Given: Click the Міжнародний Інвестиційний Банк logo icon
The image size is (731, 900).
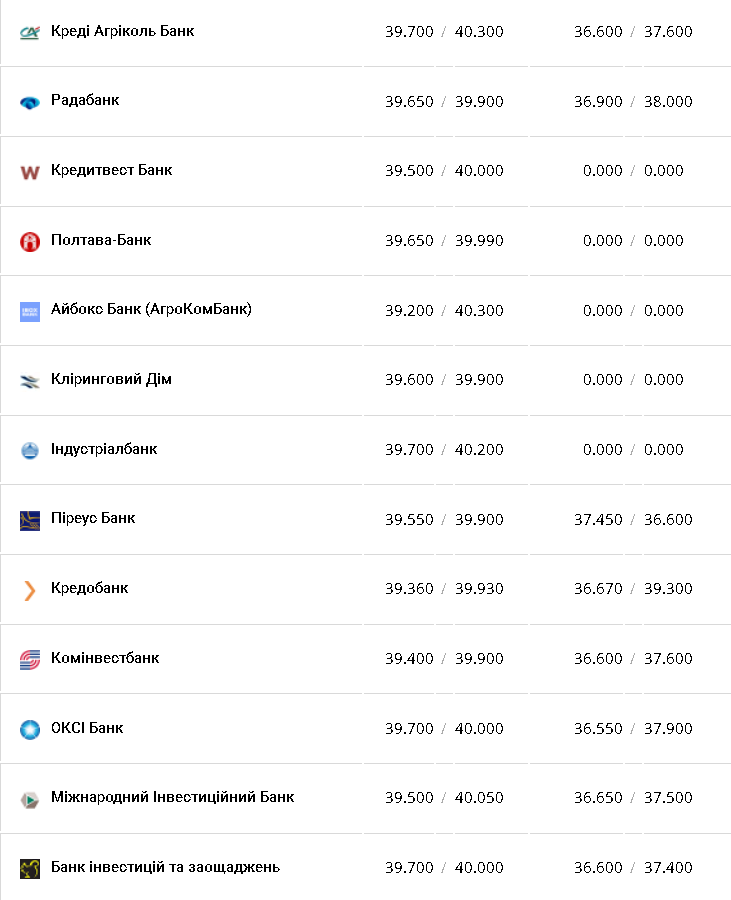Looking at the screenshot, I should click(30, 799).
